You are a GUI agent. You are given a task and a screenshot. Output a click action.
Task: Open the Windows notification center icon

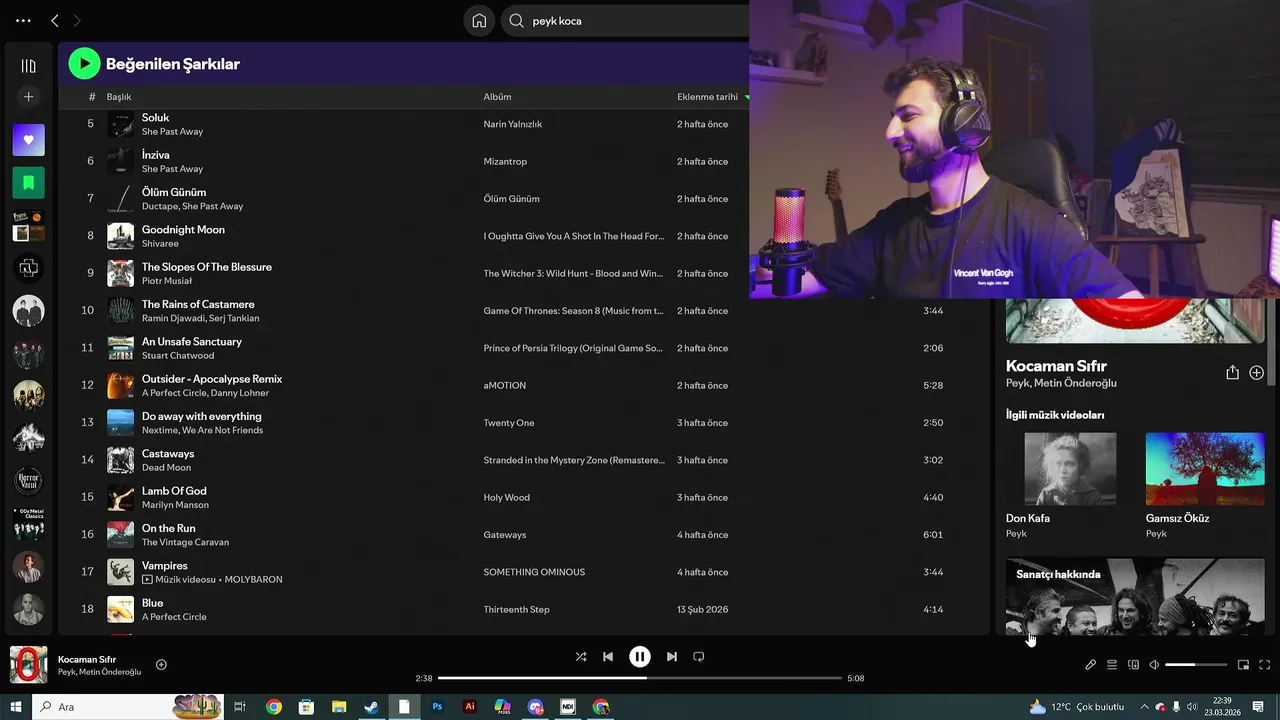[1258, 707]
